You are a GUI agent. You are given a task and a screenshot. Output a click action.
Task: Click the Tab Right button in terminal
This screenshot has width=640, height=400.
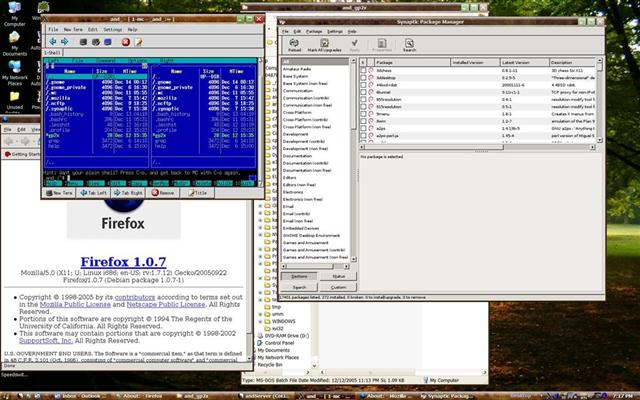[x=128, y=193]
